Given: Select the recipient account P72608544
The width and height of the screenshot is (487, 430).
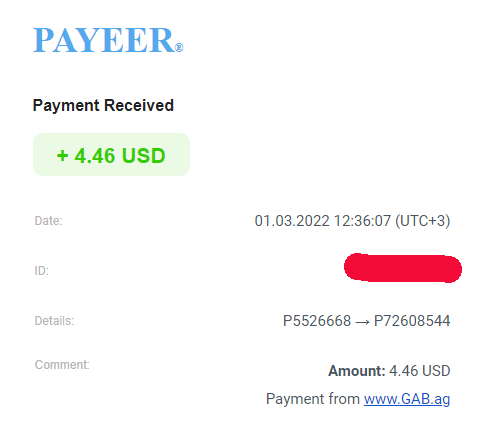Looking at the screenshot, I should pos(412,321).
